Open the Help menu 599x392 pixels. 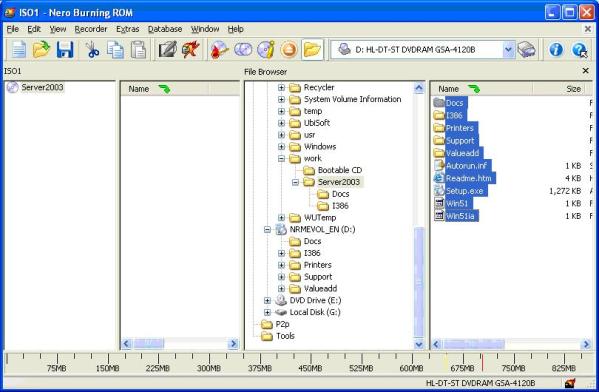click(235, 29)
